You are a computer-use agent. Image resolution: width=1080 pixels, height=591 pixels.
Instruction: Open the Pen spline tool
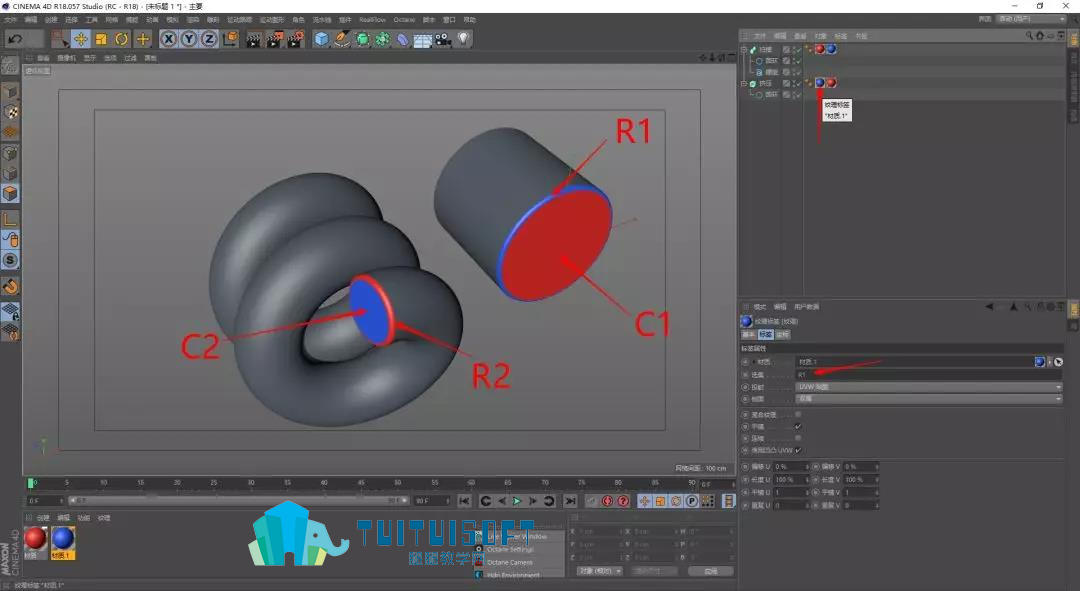coord(342,39)
